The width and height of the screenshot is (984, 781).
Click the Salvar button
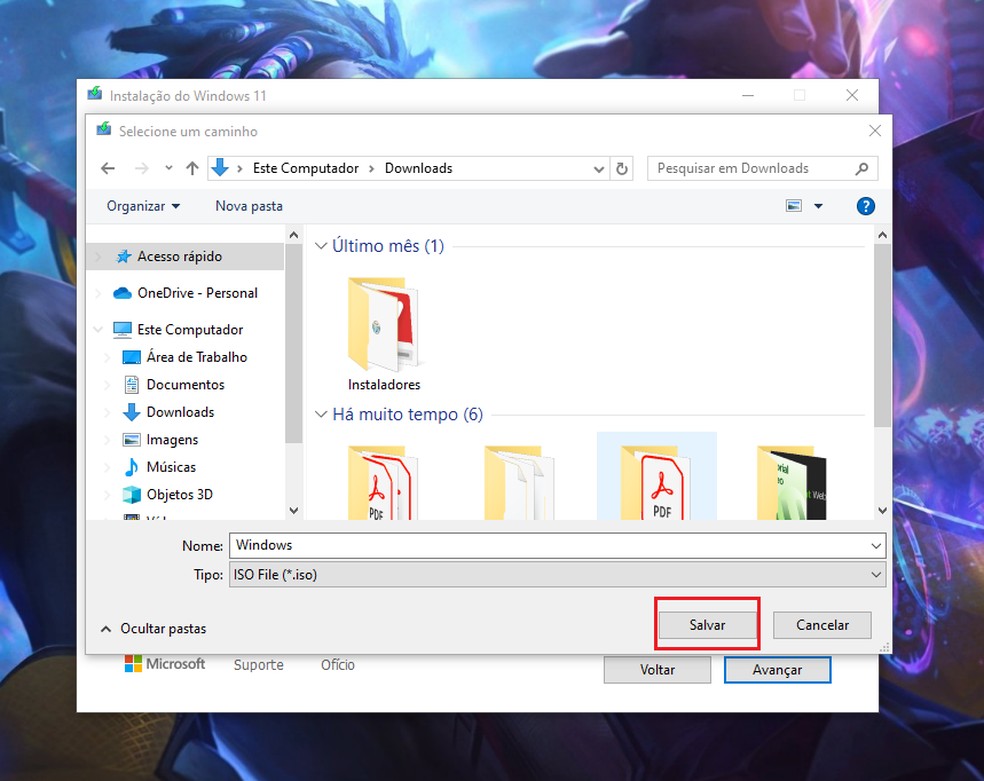coord(707,625)
